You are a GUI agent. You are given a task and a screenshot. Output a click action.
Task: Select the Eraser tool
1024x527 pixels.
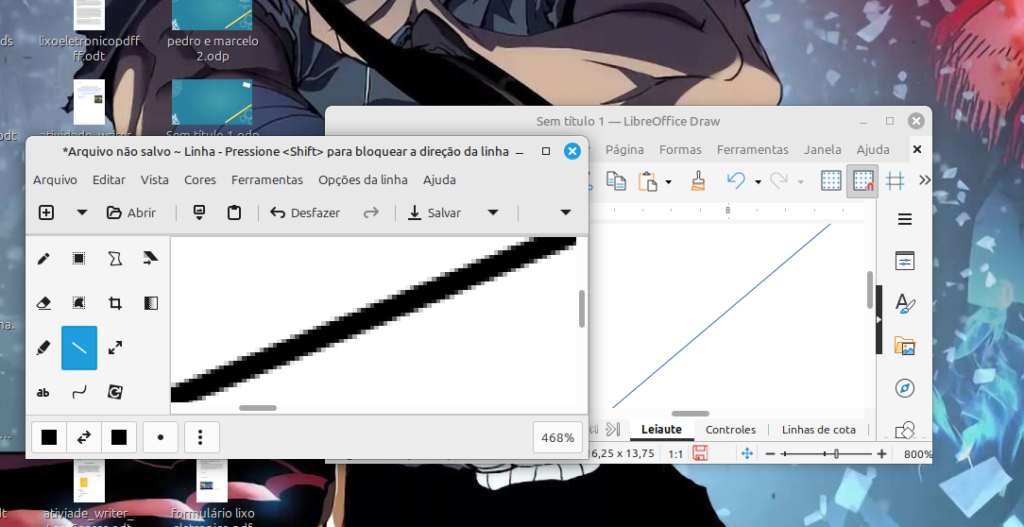tap(43, 303)
